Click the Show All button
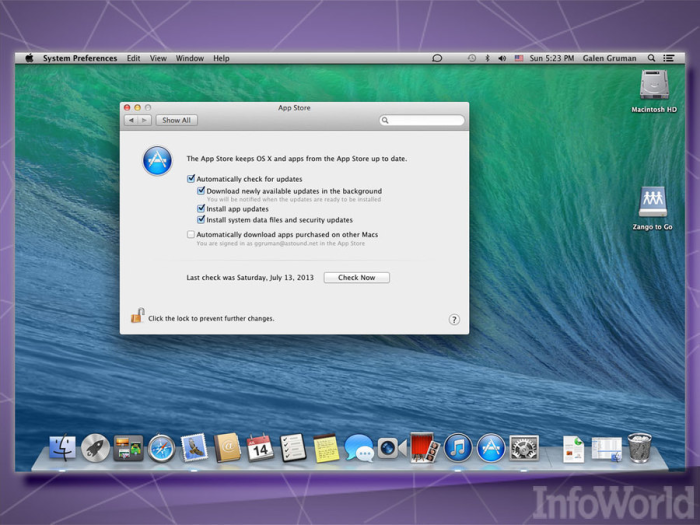Screen dimensions: 700x525 click(x=176, y=120)
